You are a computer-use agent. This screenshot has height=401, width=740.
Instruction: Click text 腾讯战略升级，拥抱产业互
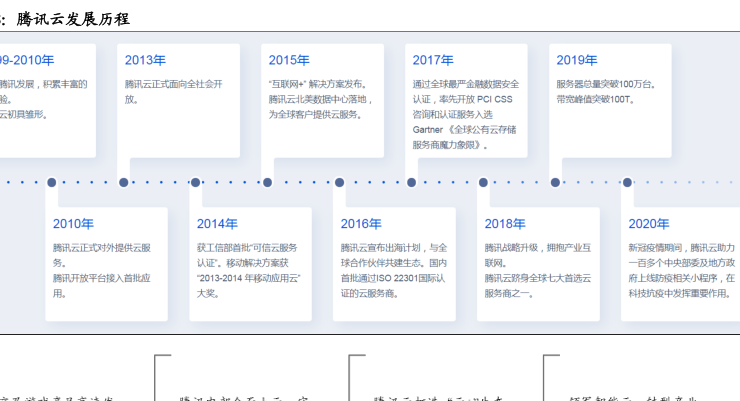point(538,248)
